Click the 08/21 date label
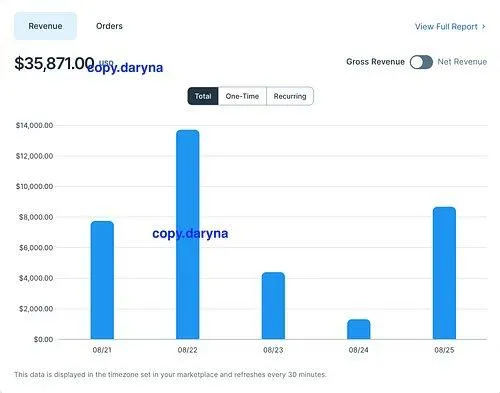This screenshot has width=500, height=393. [102, 350]
